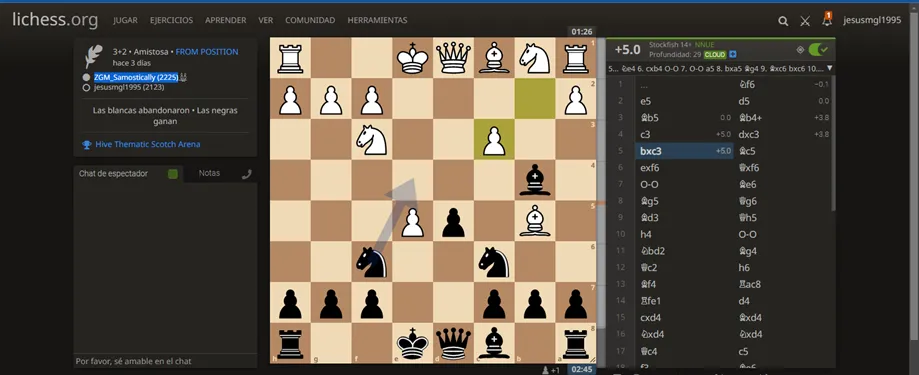The height and width of the screenshot is (375, 919).
Task: Click the move list scrollbar
Action: pyautogui.click(x=833, y=144)
